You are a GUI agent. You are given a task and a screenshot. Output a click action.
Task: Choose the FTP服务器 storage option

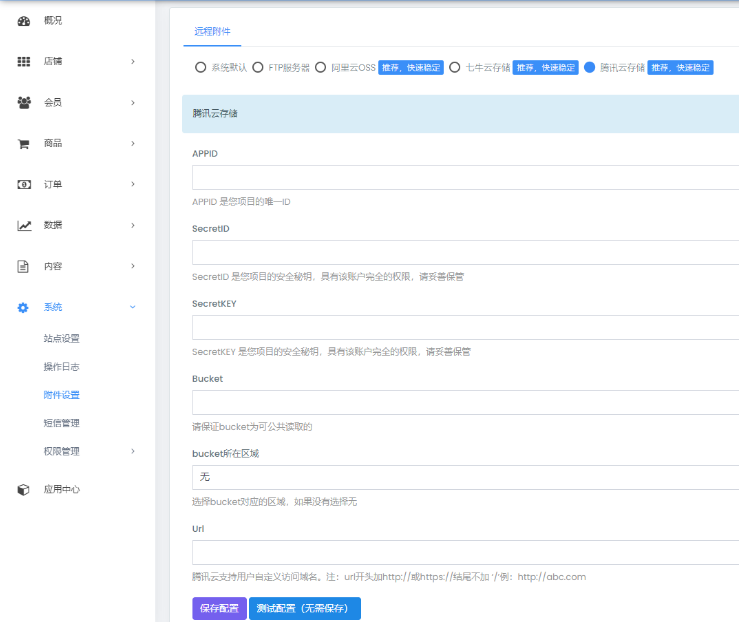coord(258,68)
